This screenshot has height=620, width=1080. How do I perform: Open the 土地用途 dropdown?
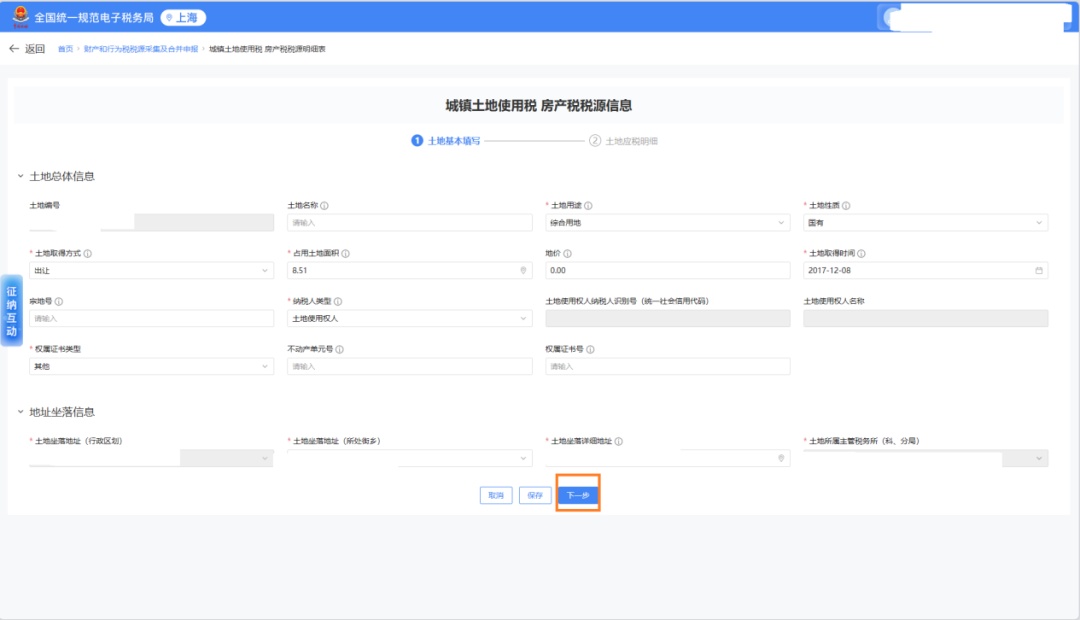667,223
